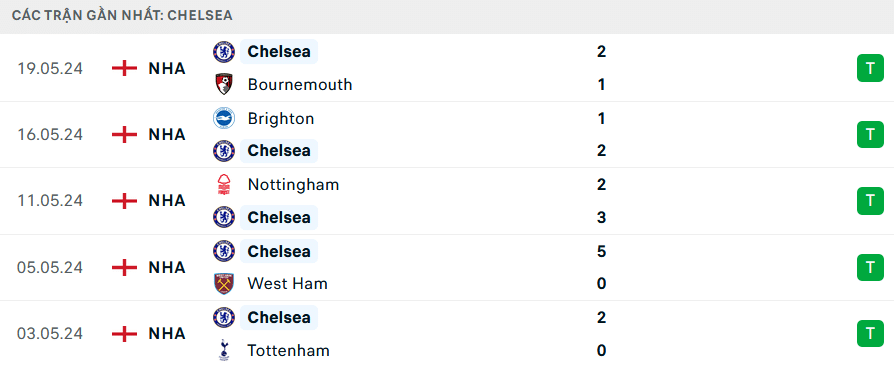Screen dimensions: 894x367
Task: Open the Tottenham team link
Action: coord(288,350)
